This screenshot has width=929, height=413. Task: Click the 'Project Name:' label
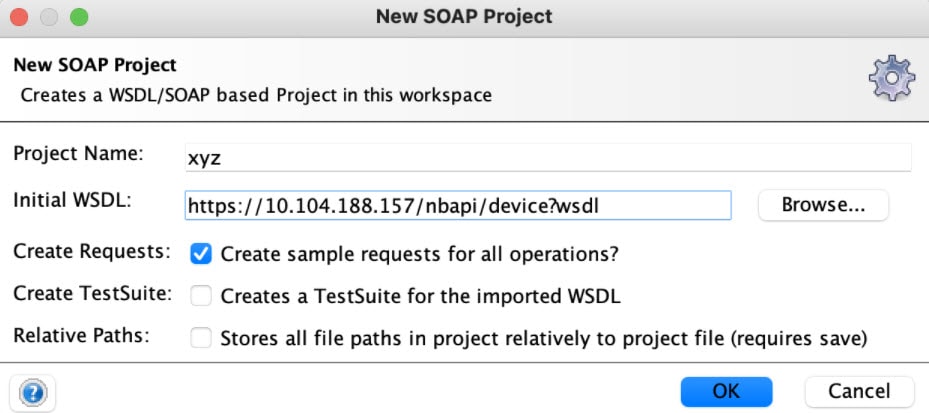[78, 154]
